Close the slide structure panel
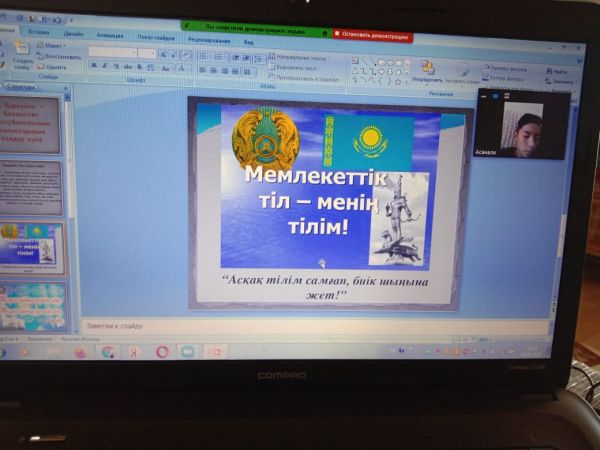This screenshot has width=600, height=450. [67, 88]
